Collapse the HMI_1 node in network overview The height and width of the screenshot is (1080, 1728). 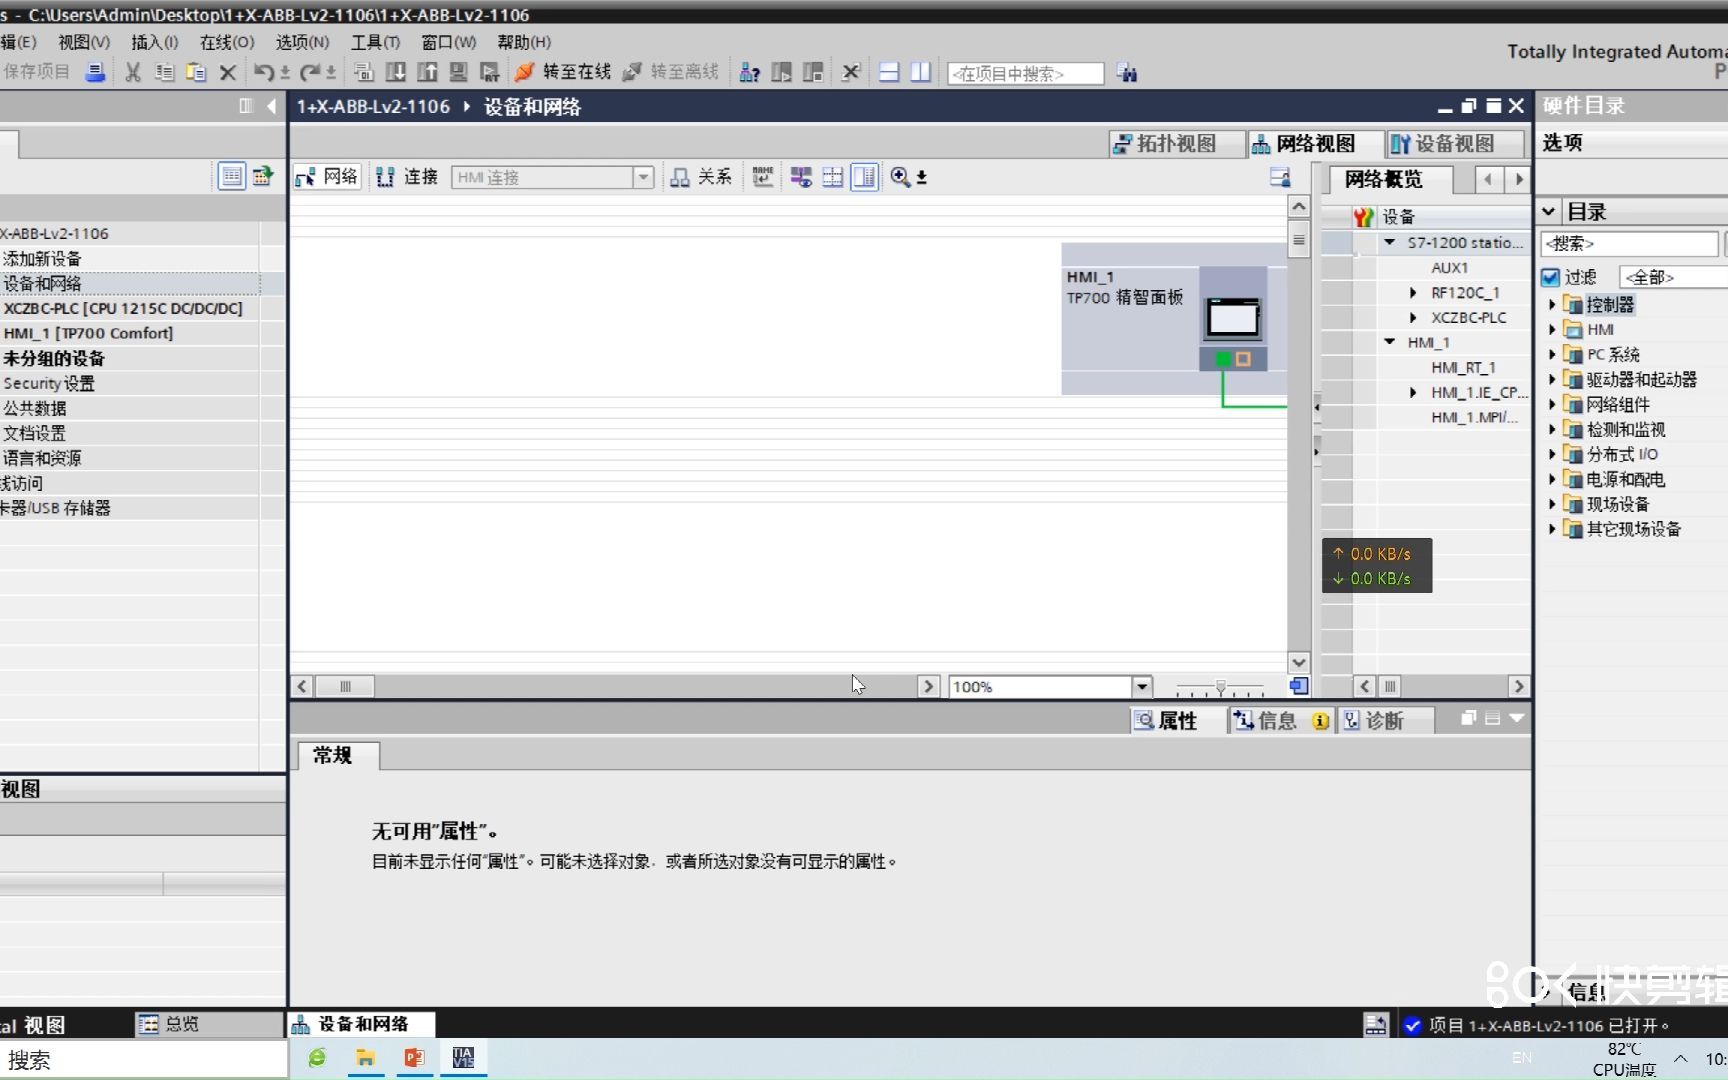pyautogui.click(x=1389, y=342)
